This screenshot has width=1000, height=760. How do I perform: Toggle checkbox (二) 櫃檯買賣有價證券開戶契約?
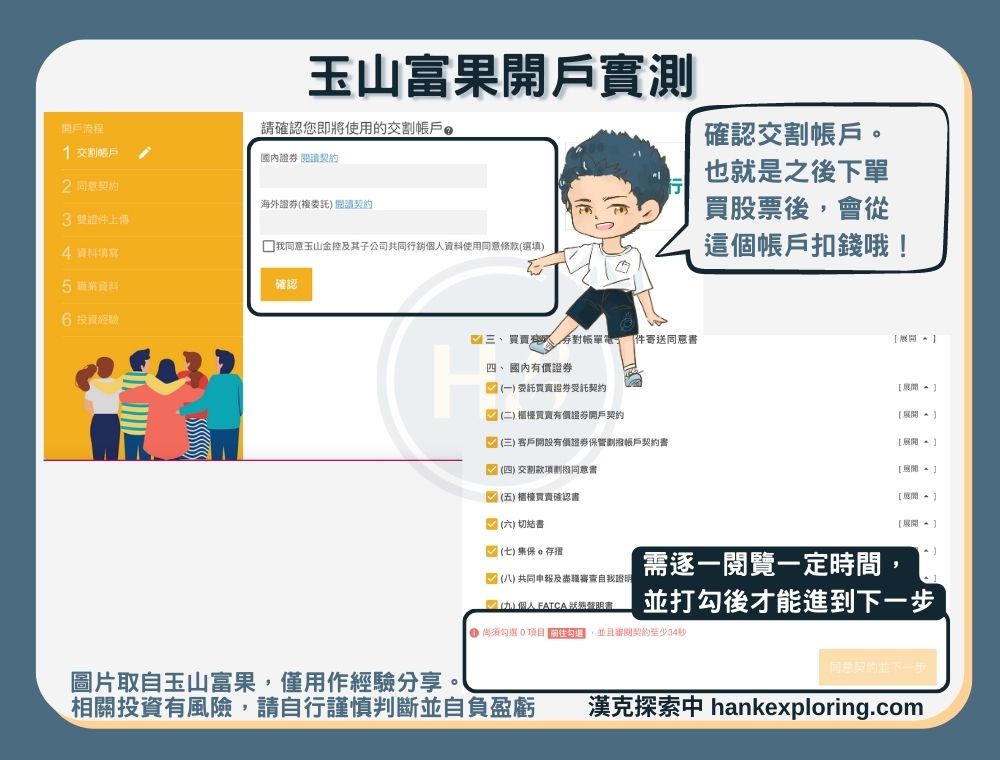(491, 415)
